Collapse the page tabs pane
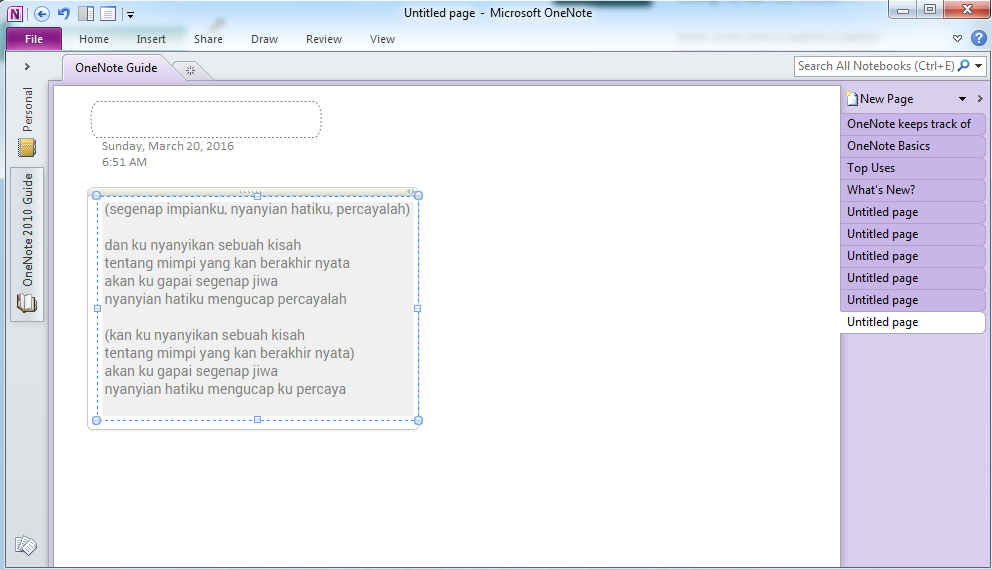992x570 pixels. point(980,99)
